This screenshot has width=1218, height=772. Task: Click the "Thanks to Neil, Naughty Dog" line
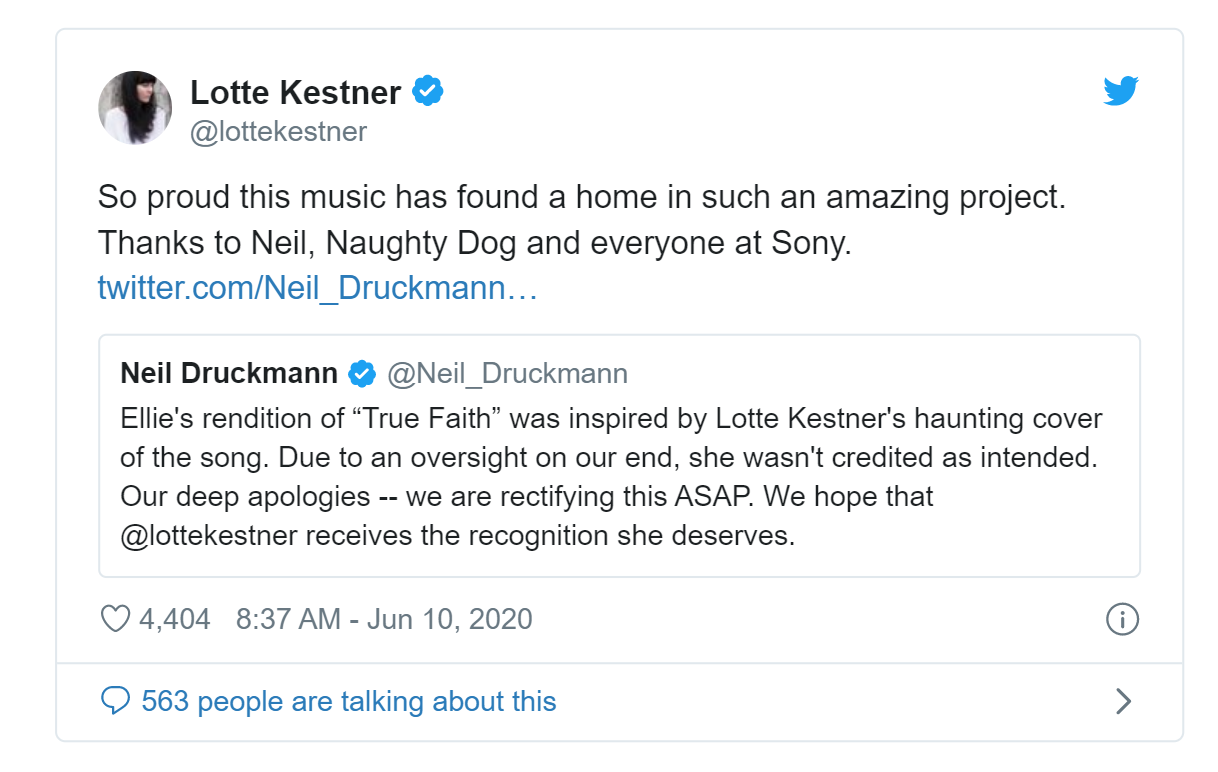(x=474, y=243)
